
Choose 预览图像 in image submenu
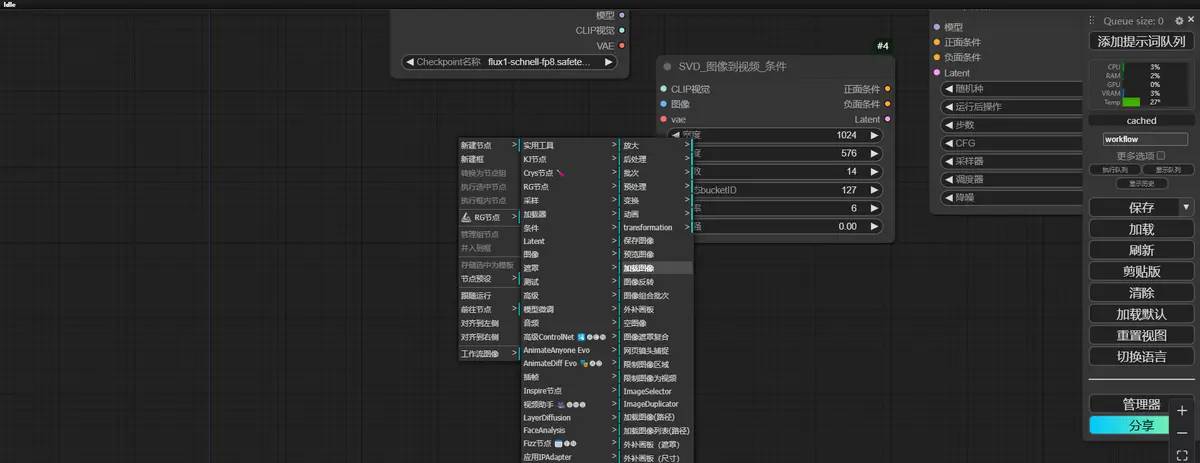tap(656, 255)
